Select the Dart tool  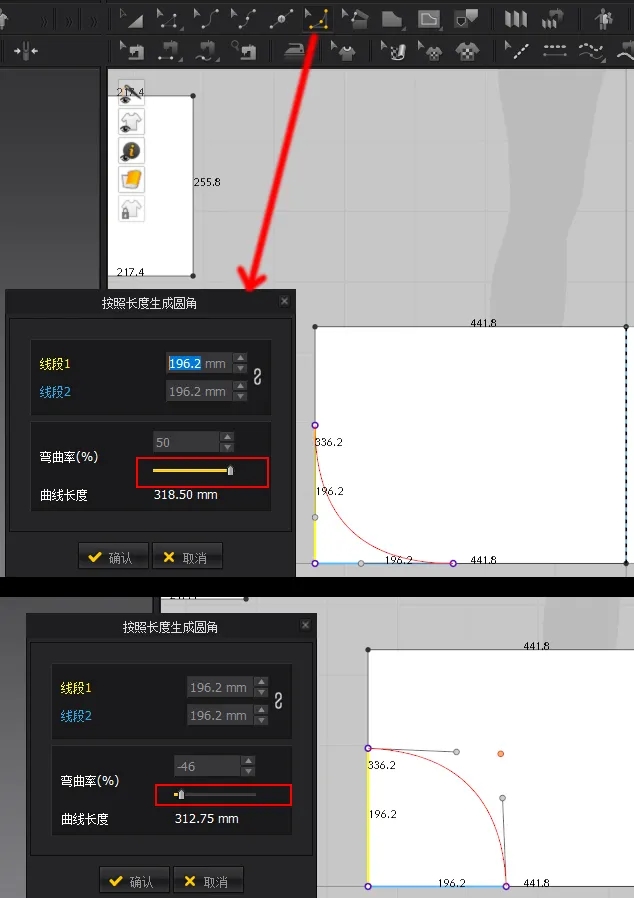click(x=466, y=18)
